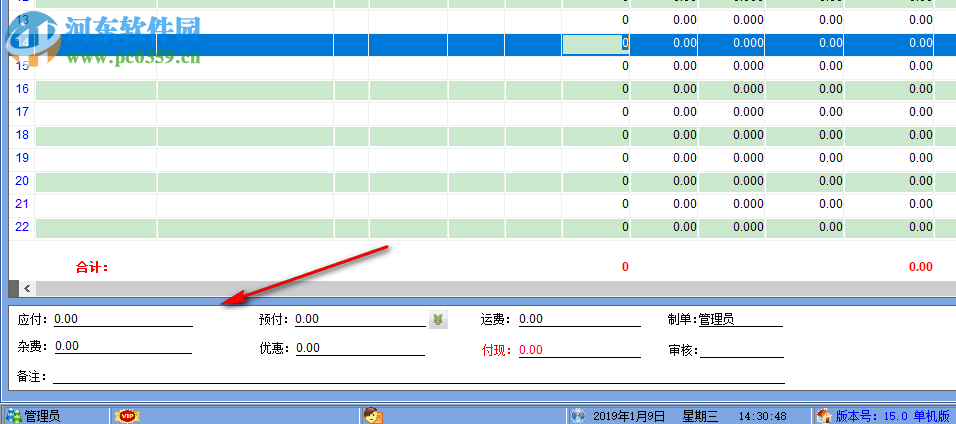This screenshot has width=956, height=424.
Task: Click the empty 审核 field
Action: (742, 350)
